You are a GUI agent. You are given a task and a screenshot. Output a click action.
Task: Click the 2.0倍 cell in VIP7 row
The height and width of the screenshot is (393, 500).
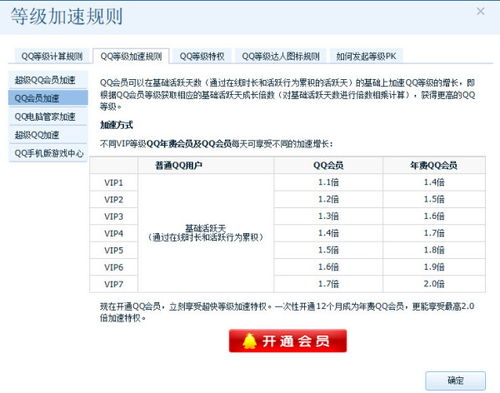pyautogui.click(x=434, y=284)
